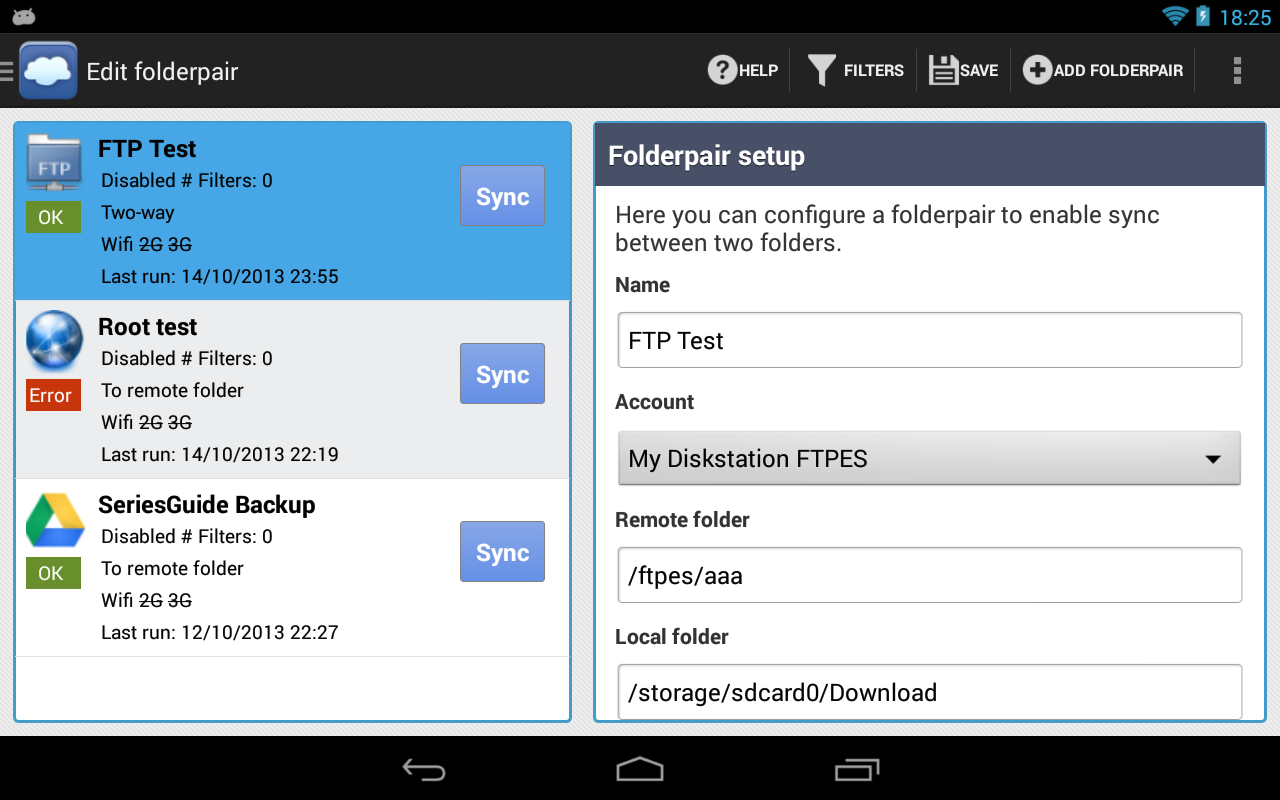Save folderpair with the floppy disk icon

point(944,70)
